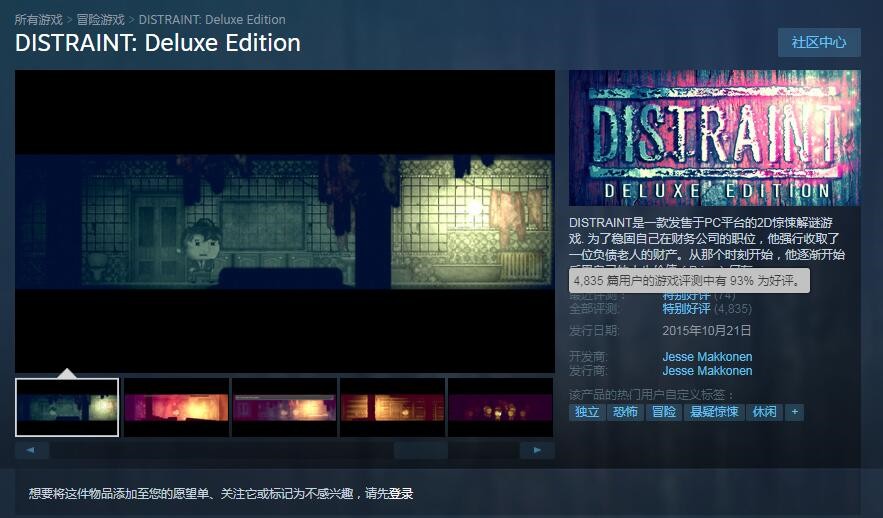The image size is (883, 518).
Task: Click the thumbnail strip scrollbar handle
Action: 421,450
